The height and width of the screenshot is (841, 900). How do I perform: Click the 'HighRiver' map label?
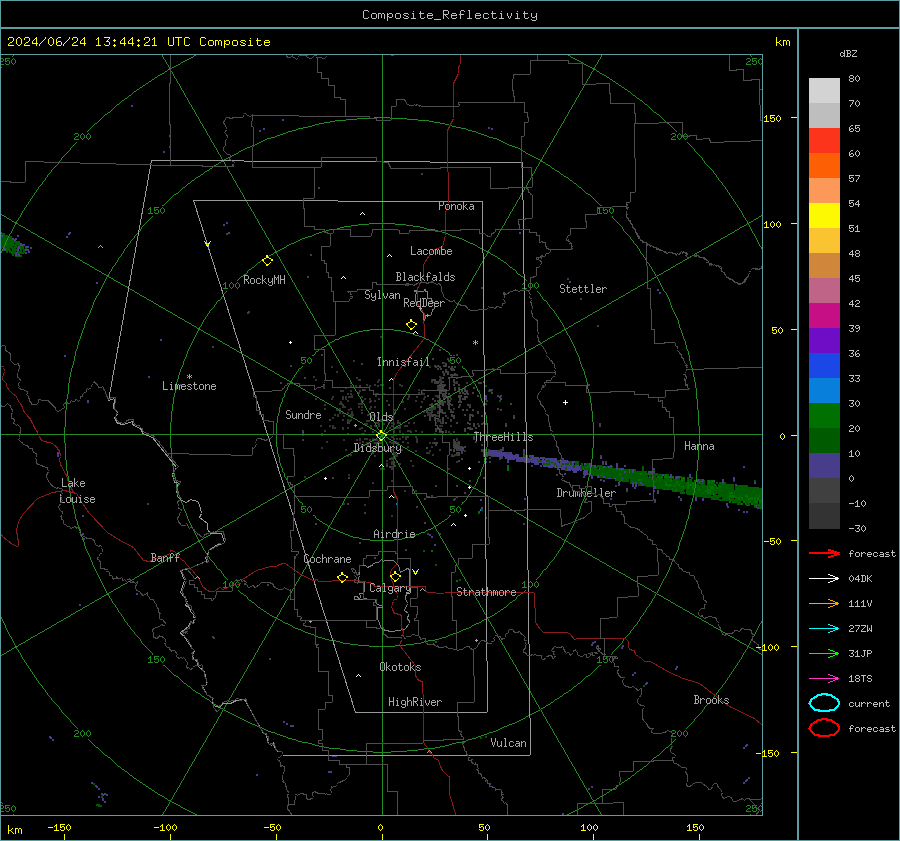(415, 702)
